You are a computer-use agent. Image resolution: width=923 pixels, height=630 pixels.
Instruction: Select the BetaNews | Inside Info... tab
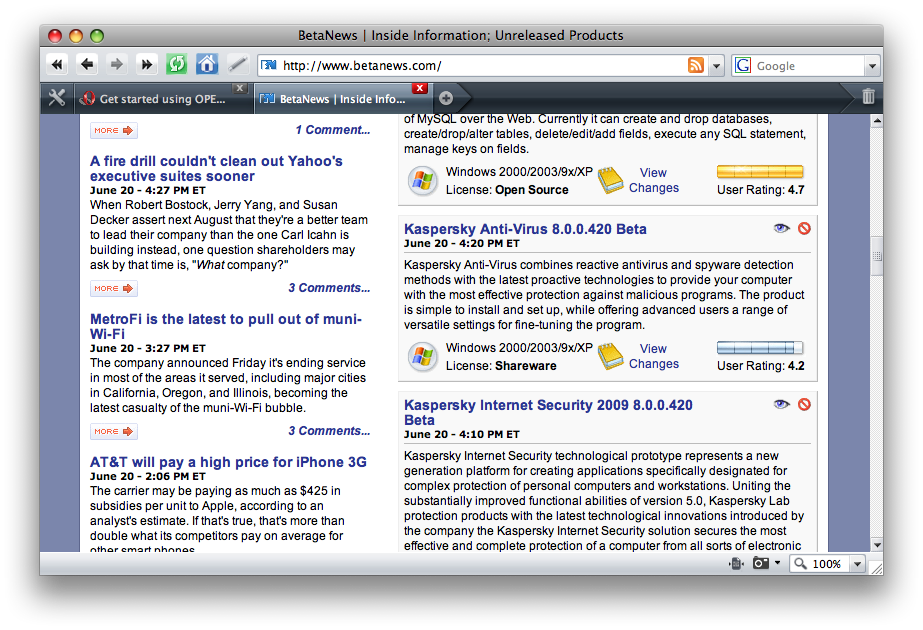pos(342,99)
